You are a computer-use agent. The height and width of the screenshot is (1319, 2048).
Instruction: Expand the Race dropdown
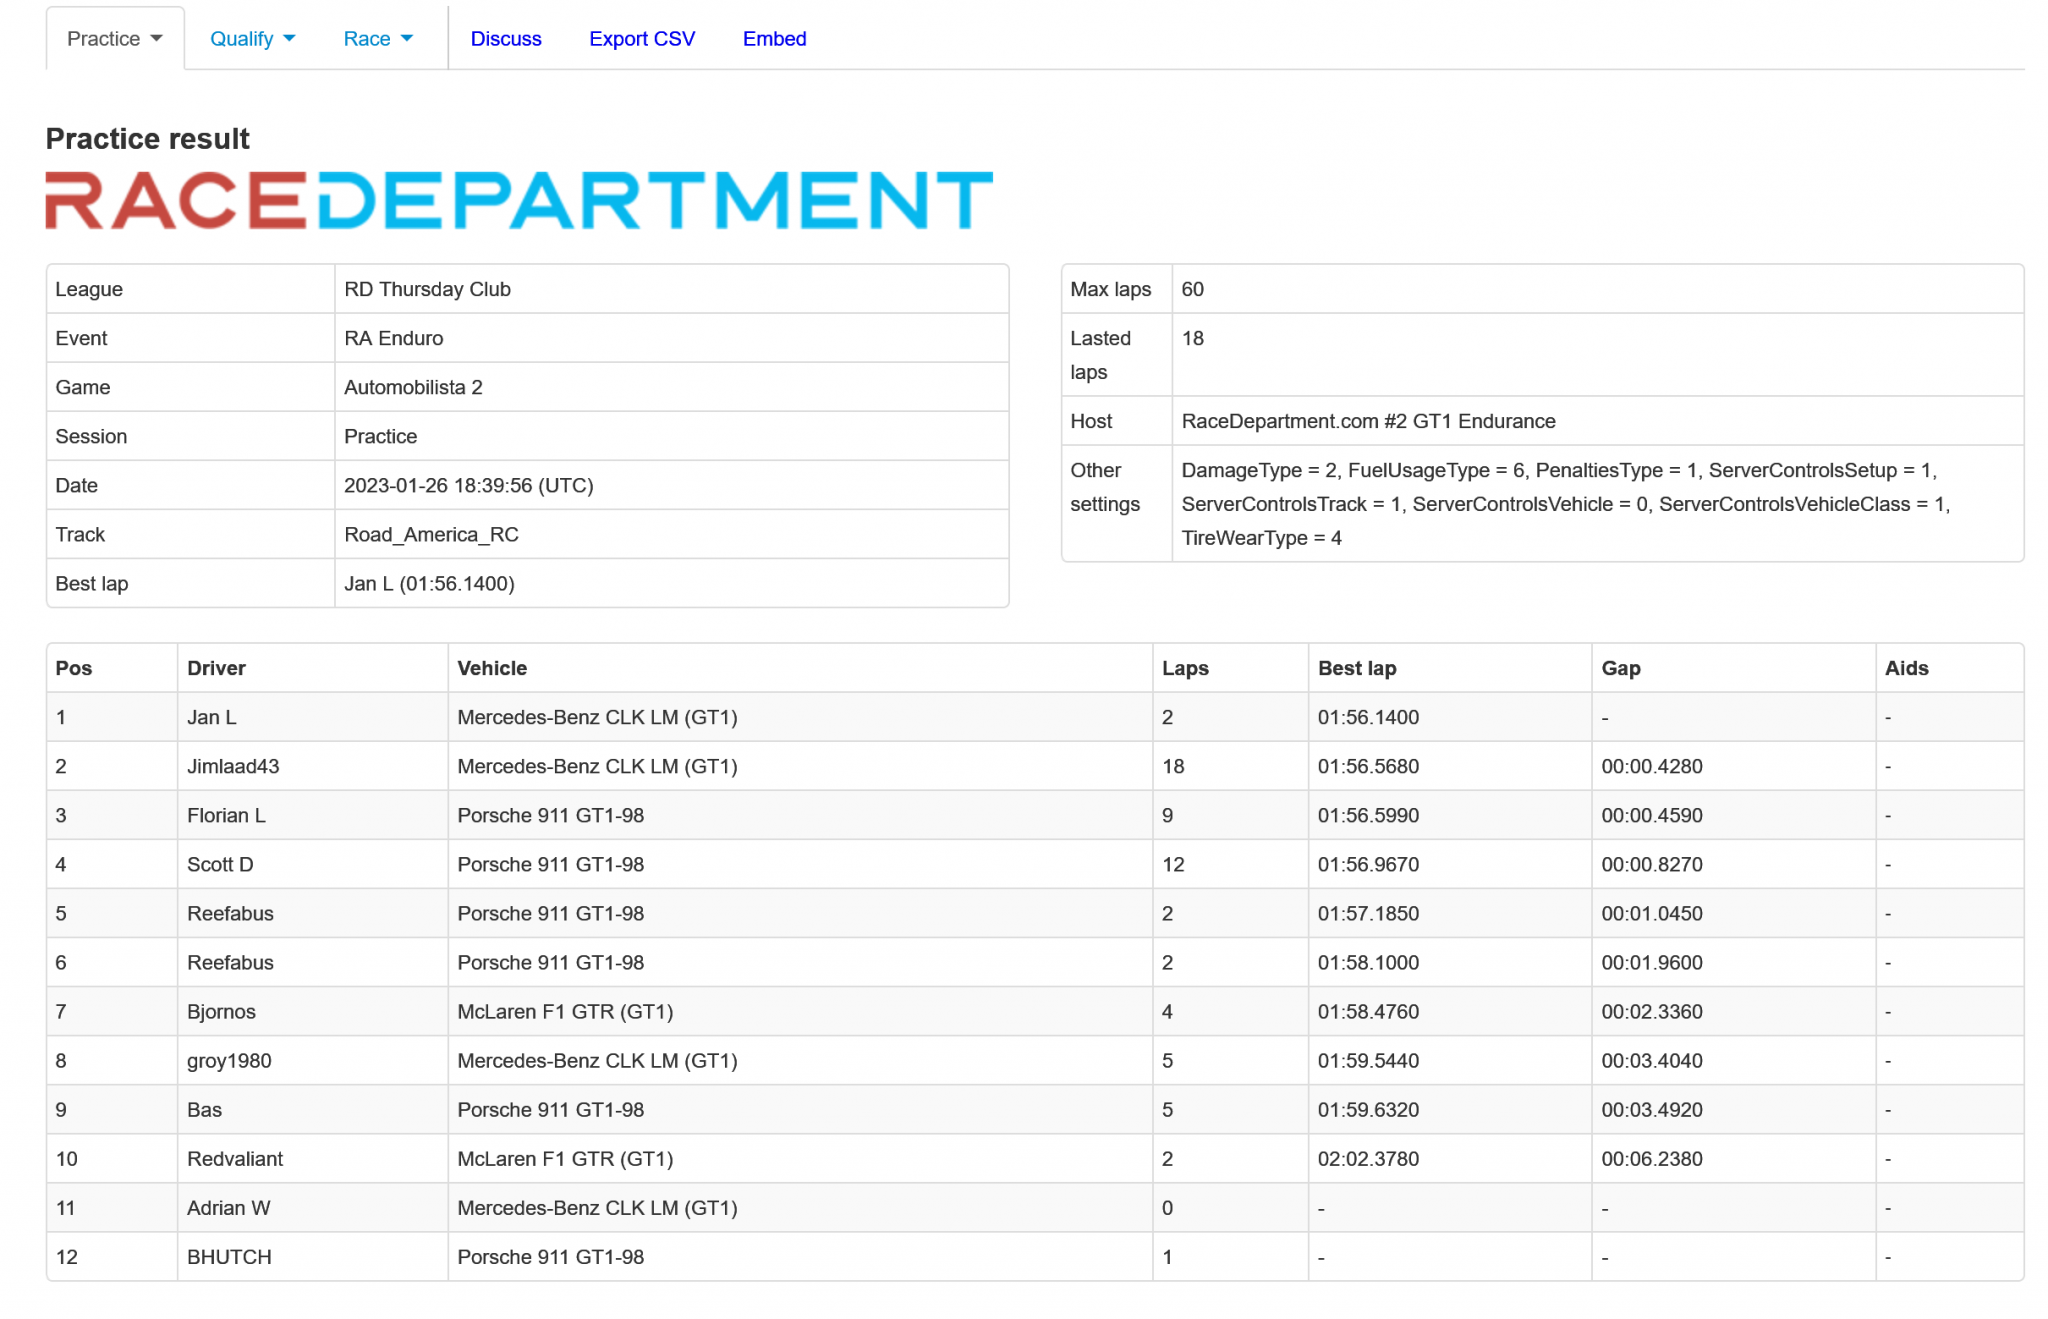click(378, 38)
